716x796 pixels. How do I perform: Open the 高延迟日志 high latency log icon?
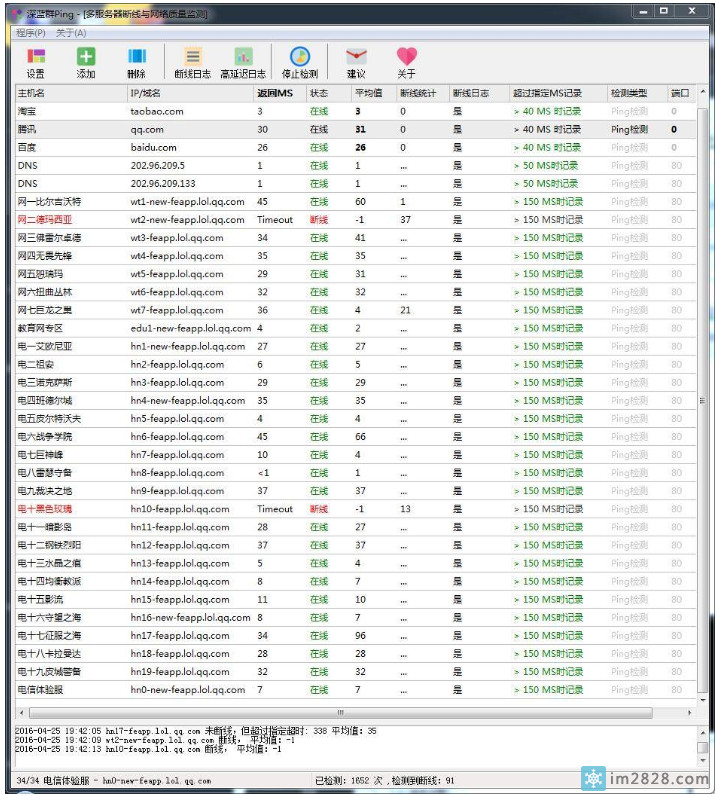[243, 58]
